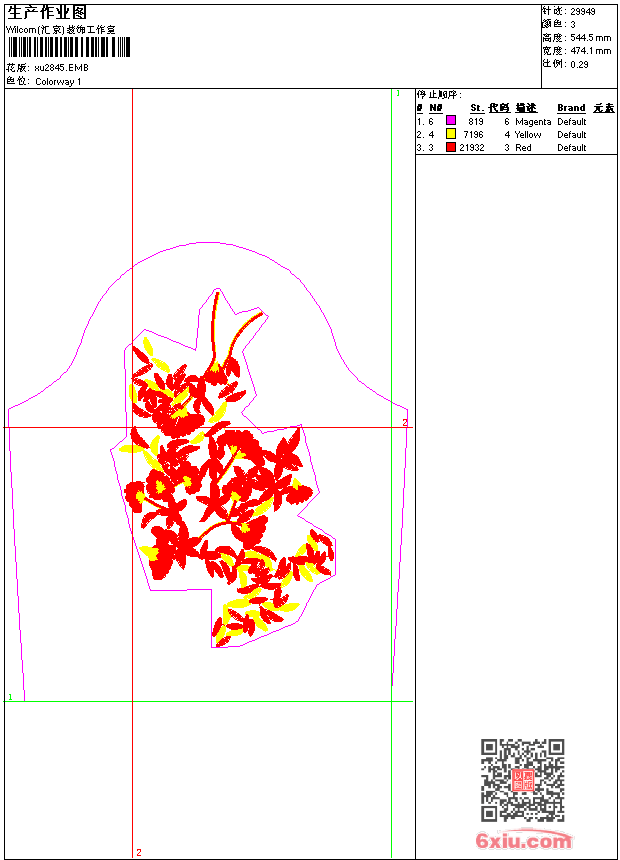
Task: Click the 544.5 mm height value
Action: tap(590, 38)
